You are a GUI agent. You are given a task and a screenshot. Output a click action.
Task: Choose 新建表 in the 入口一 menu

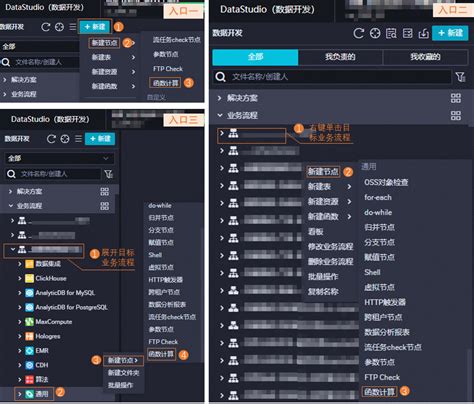tap(101, 57)
